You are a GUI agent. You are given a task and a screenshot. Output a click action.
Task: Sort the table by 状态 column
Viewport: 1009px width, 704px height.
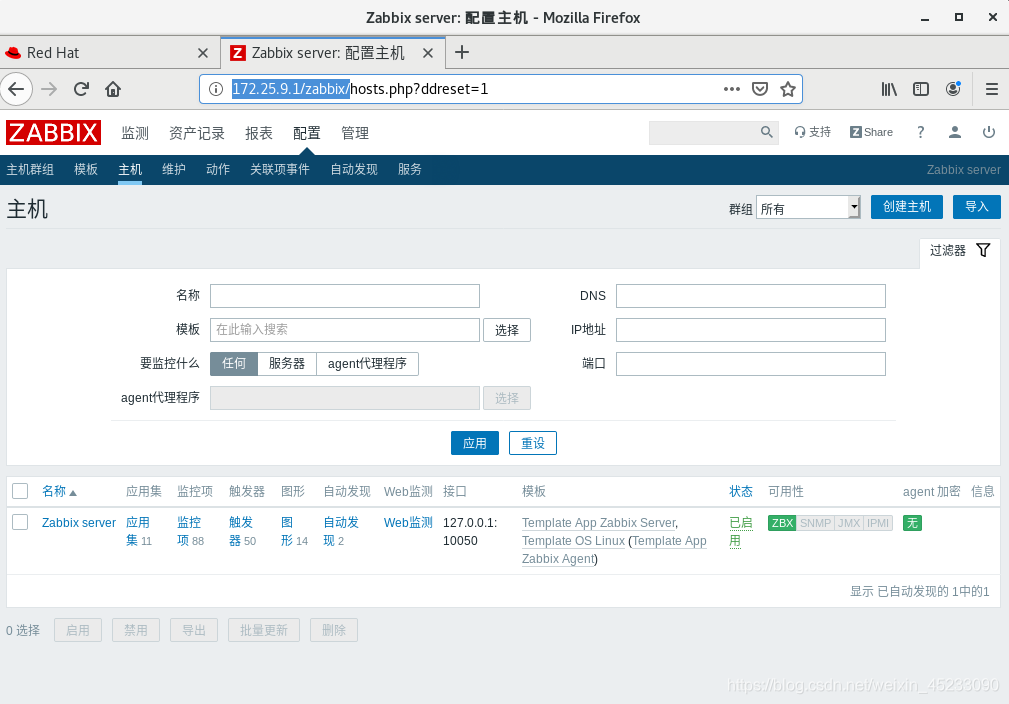click(x=741, y=492)
